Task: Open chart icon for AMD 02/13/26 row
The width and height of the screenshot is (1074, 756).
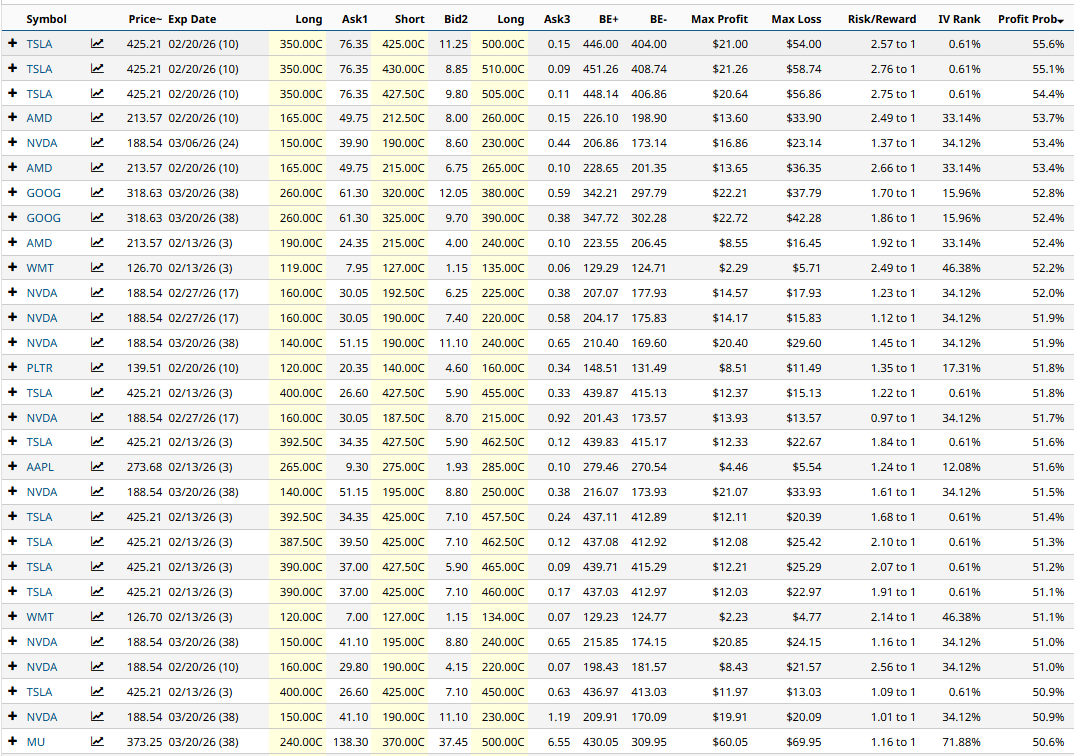Action: point(97,243)
